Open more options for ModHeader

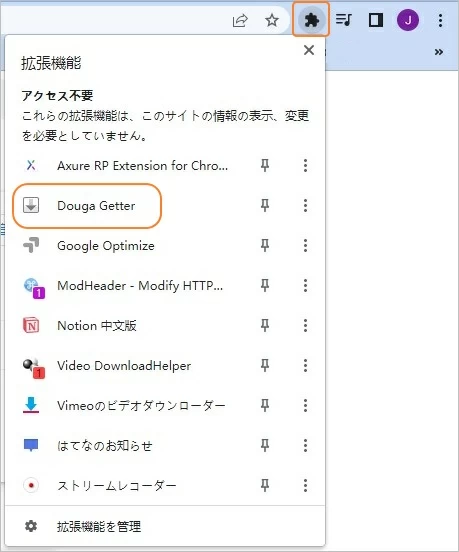(x=305, y=286)
